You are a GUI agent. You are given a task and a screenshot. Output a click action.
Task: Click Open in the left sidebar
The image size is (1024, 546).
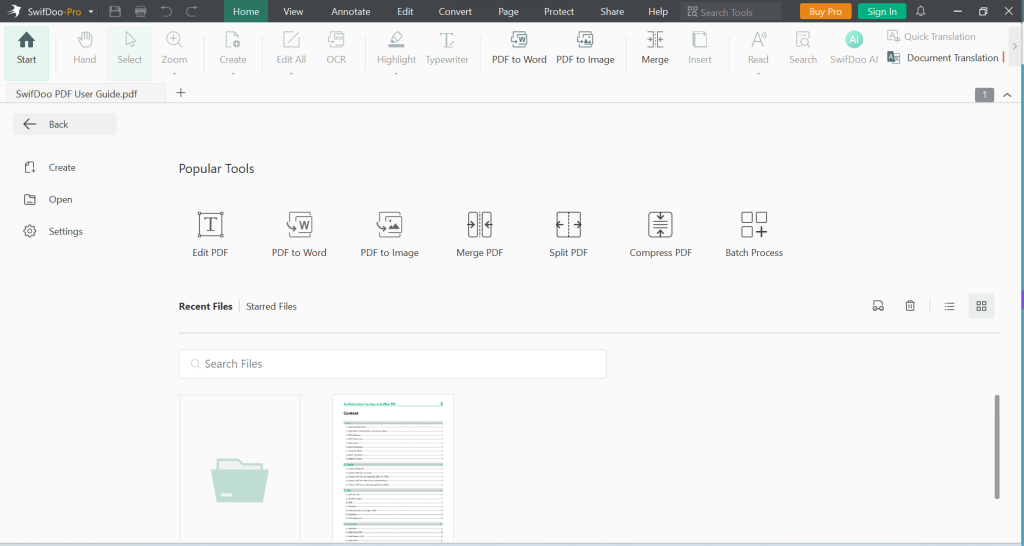(x=48, y=200)
